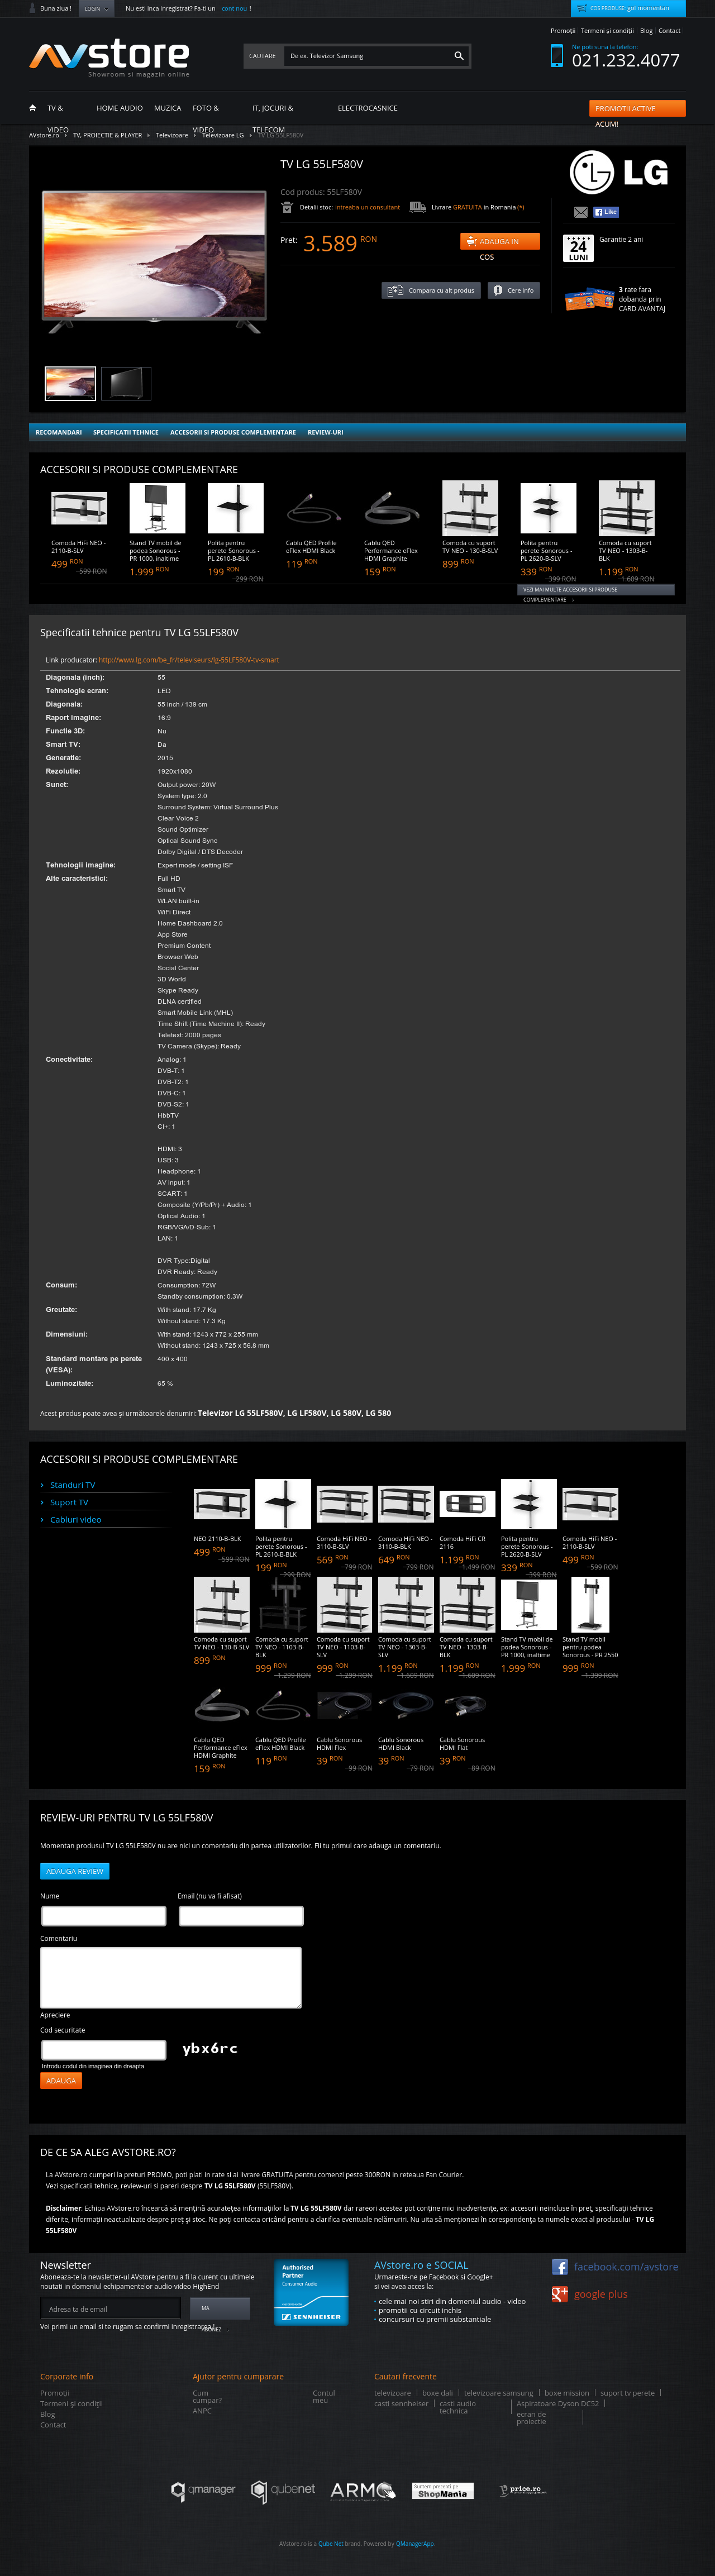Click the ADAUGA IN COS button
The height and width of the screenshot is (2576, 715).
pyautogui.click(x=500, y=241)
